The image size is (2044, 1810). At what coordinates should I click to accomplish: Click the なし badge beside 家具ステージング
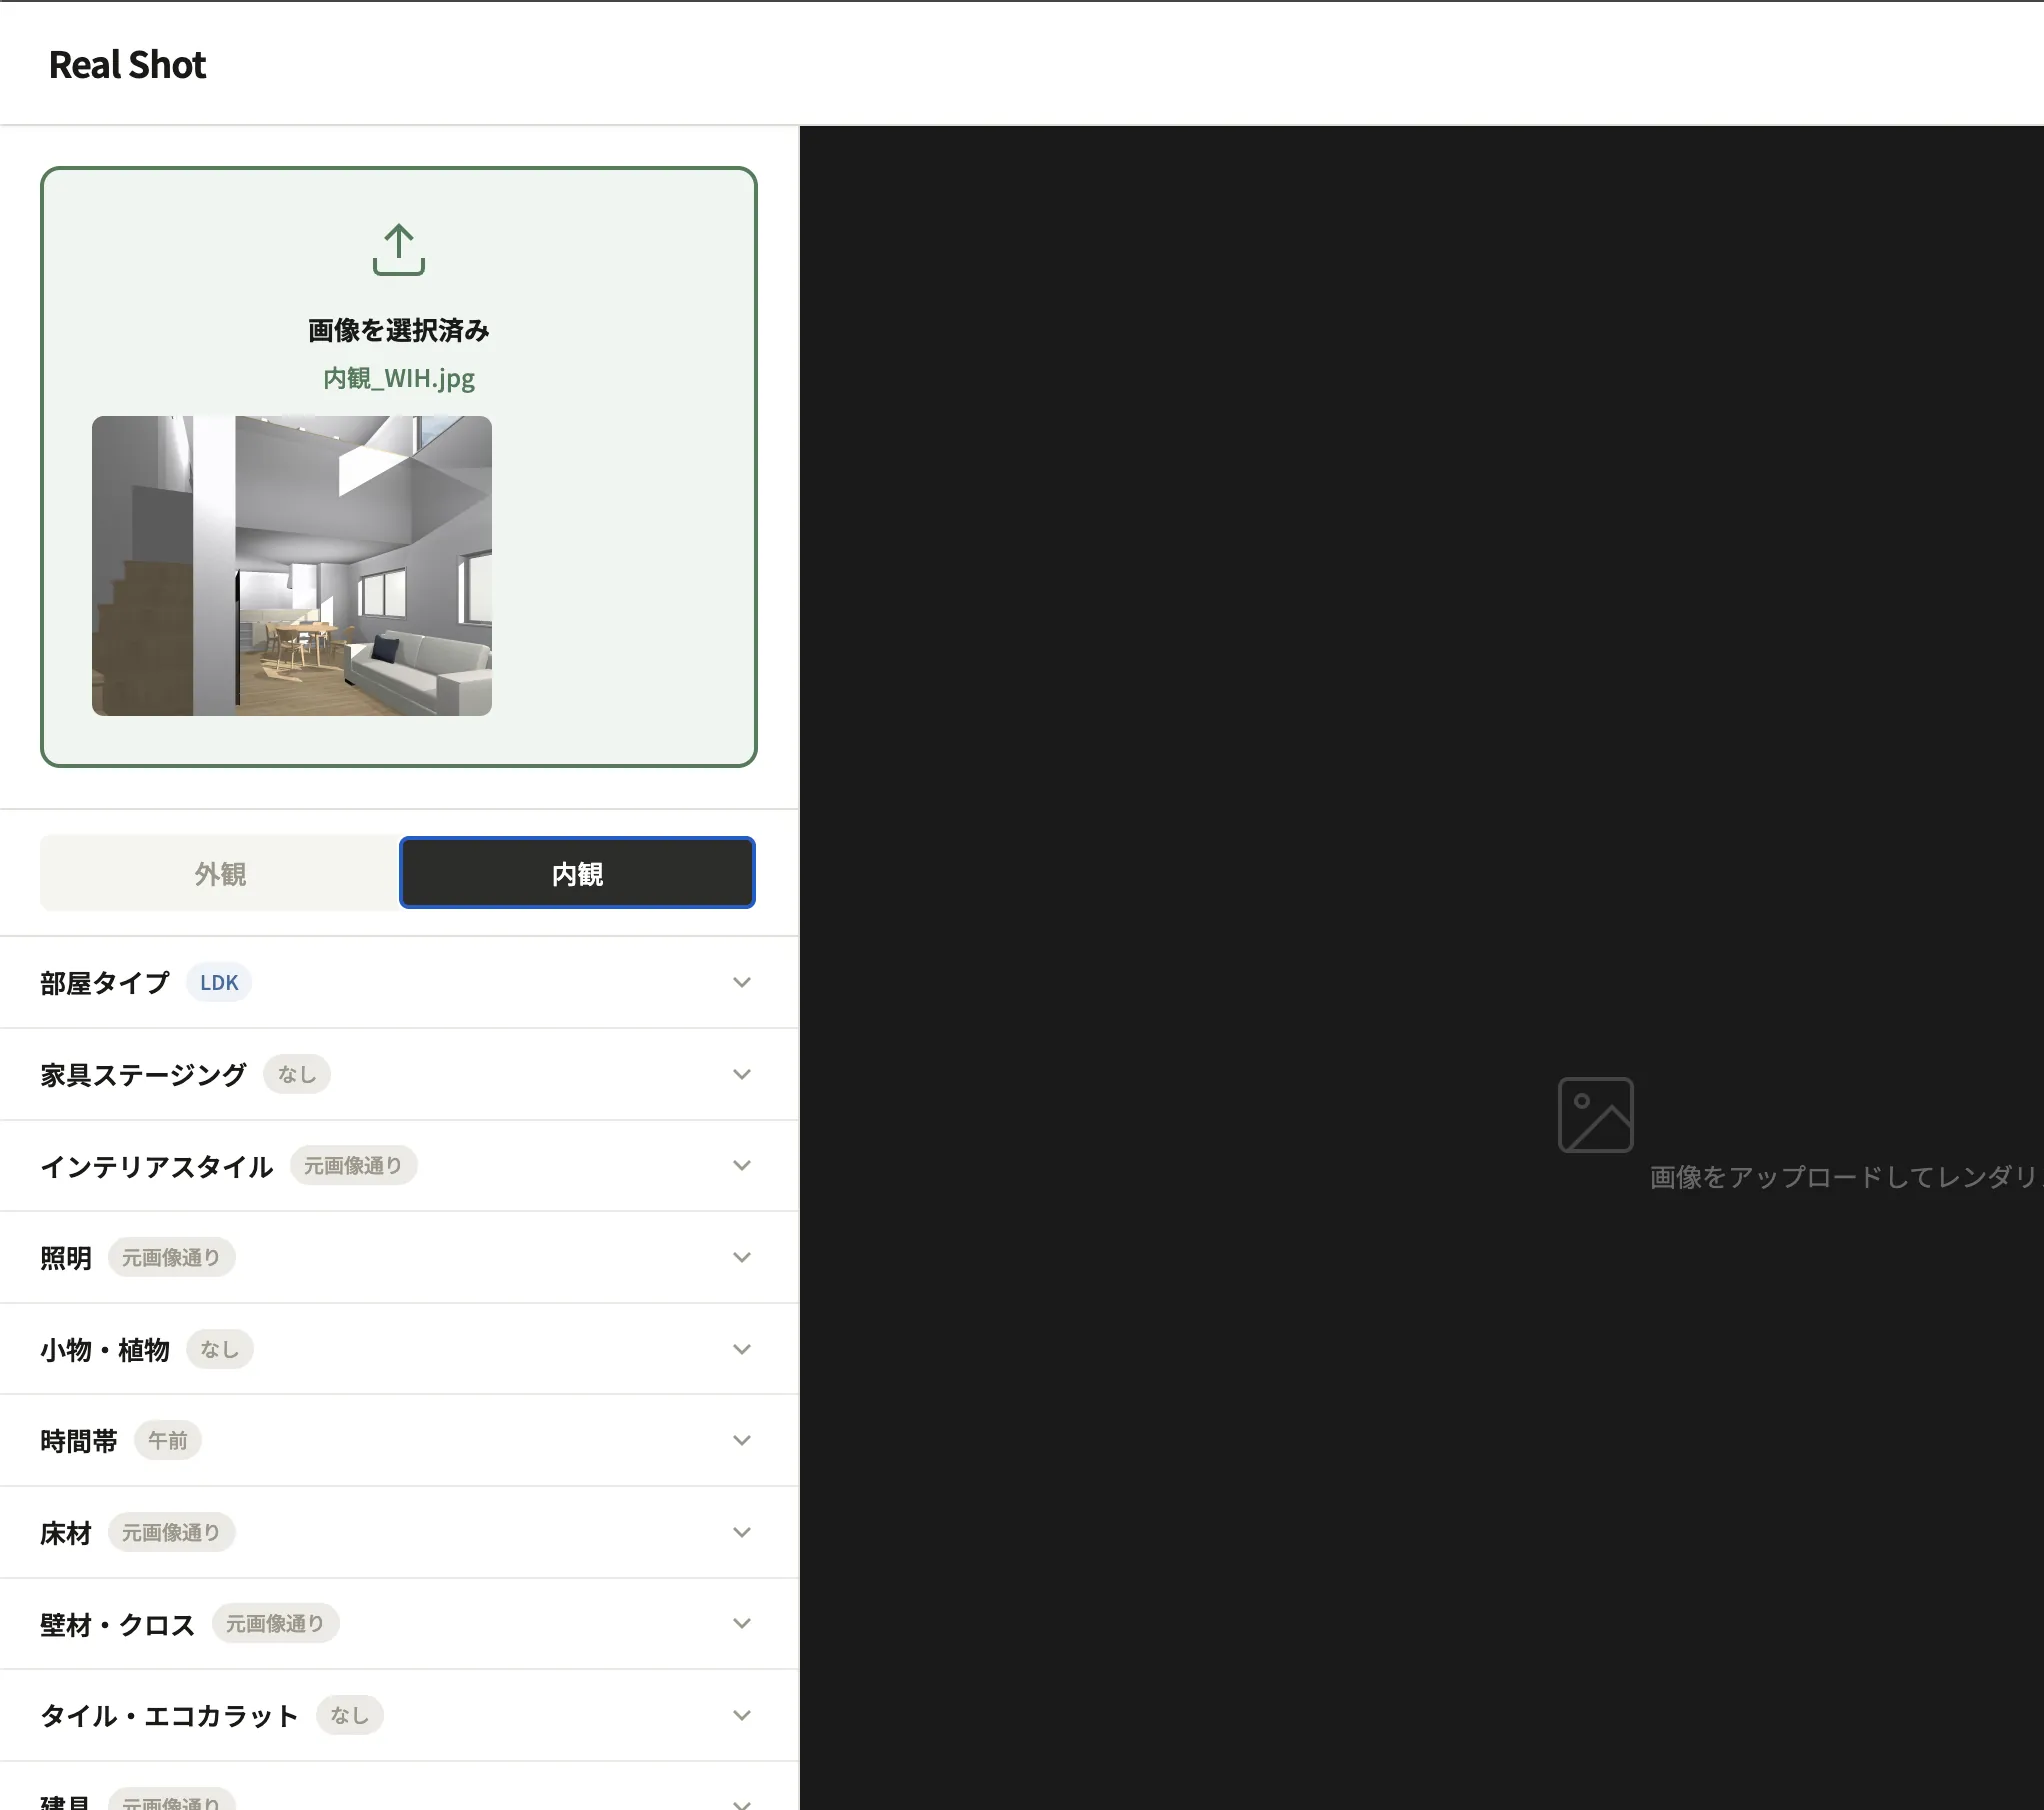pos(297,1074)
